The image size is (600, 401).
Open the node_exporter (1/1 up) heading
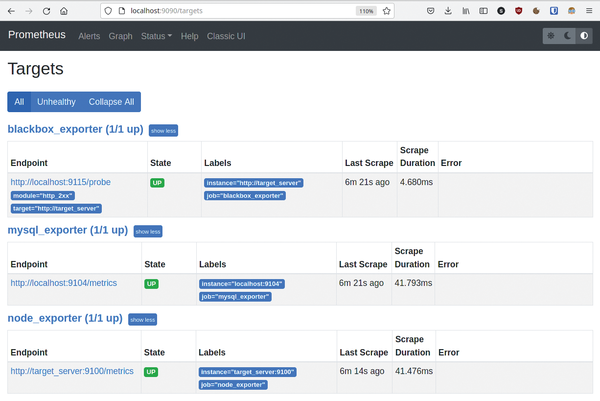[65, 318]
